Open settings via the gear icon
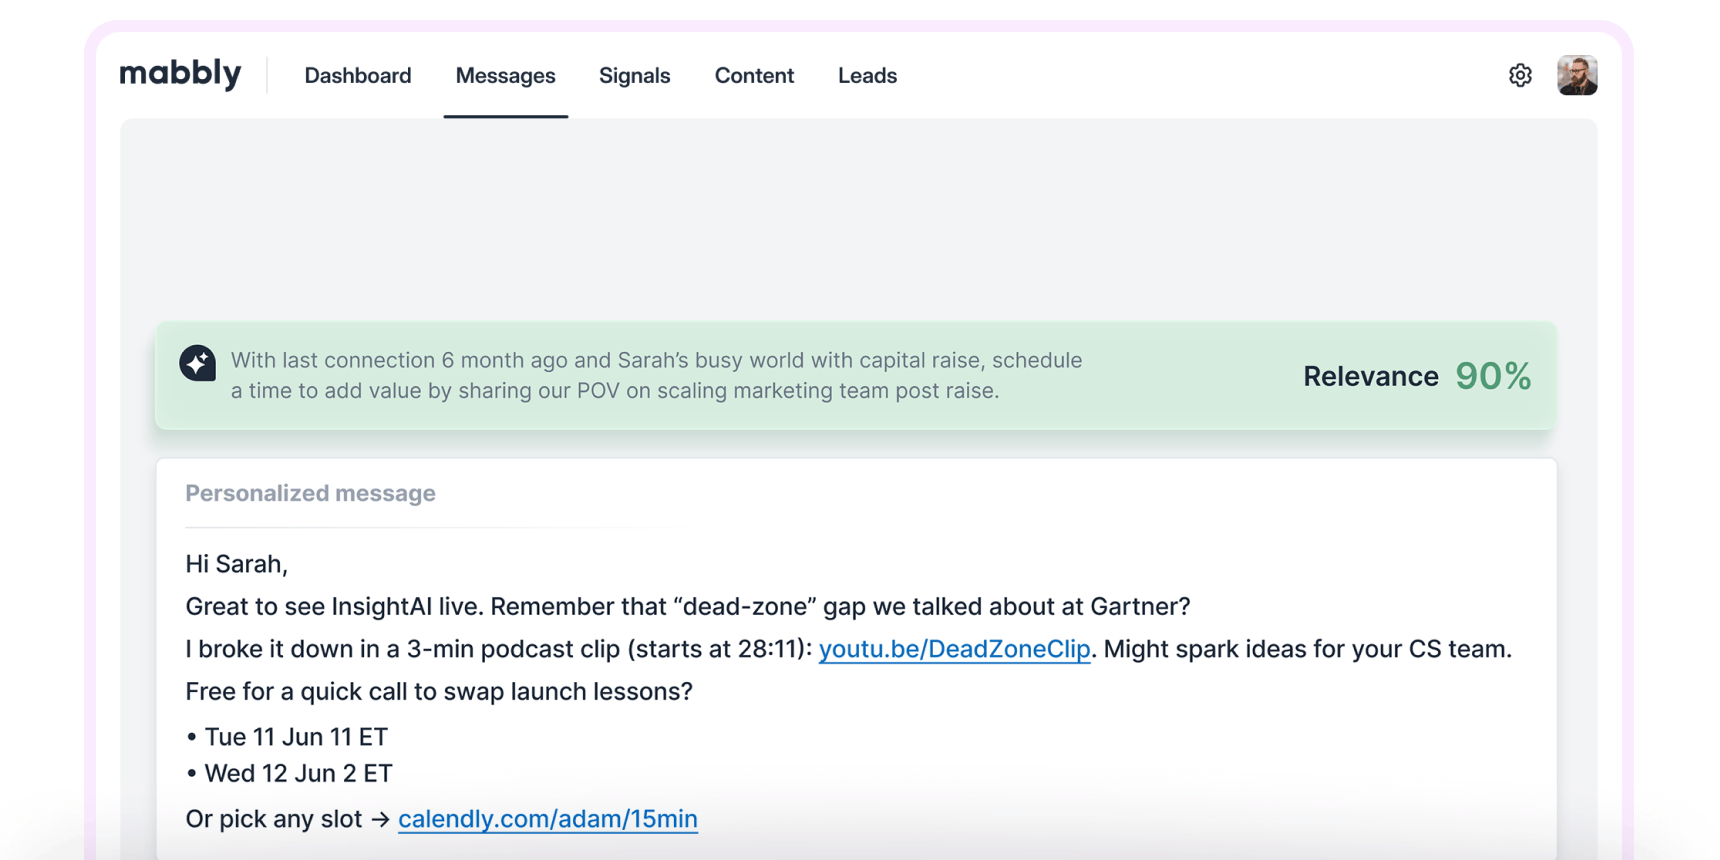 [1520, 75]
